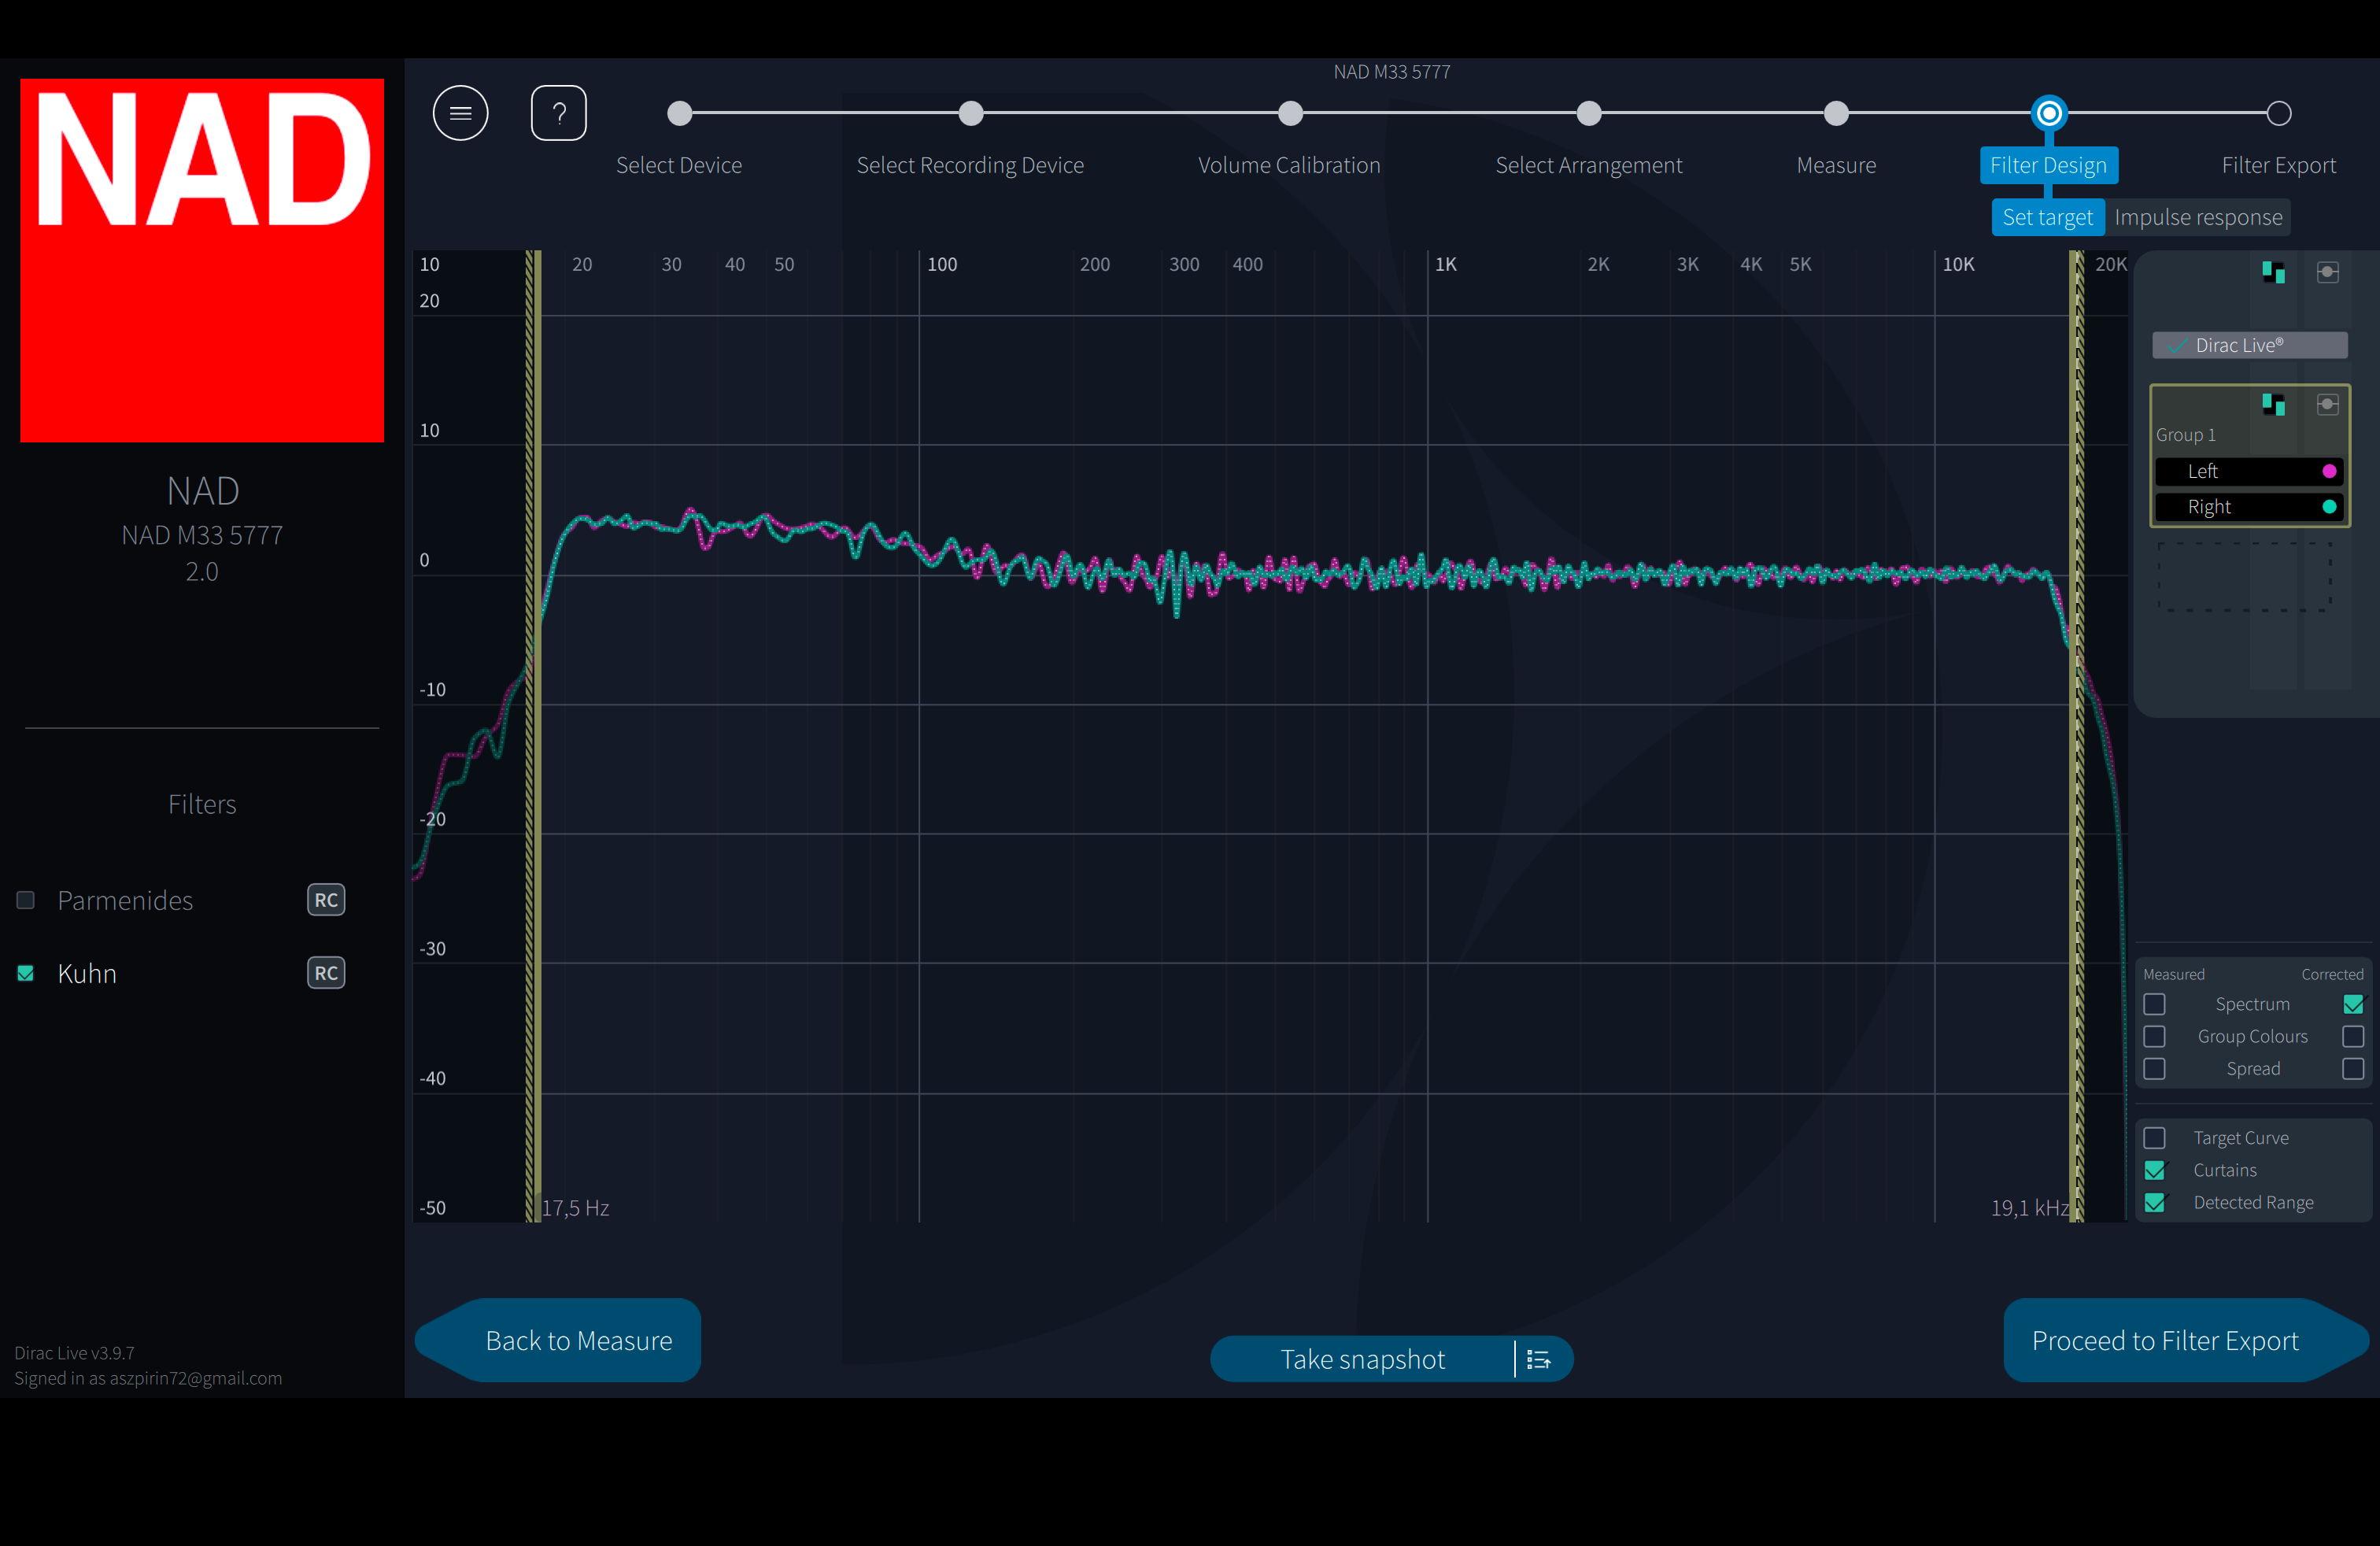The image size is (2380, 1546).
Task: Enable the Parmenides filter checkbox
Action: 26,900
